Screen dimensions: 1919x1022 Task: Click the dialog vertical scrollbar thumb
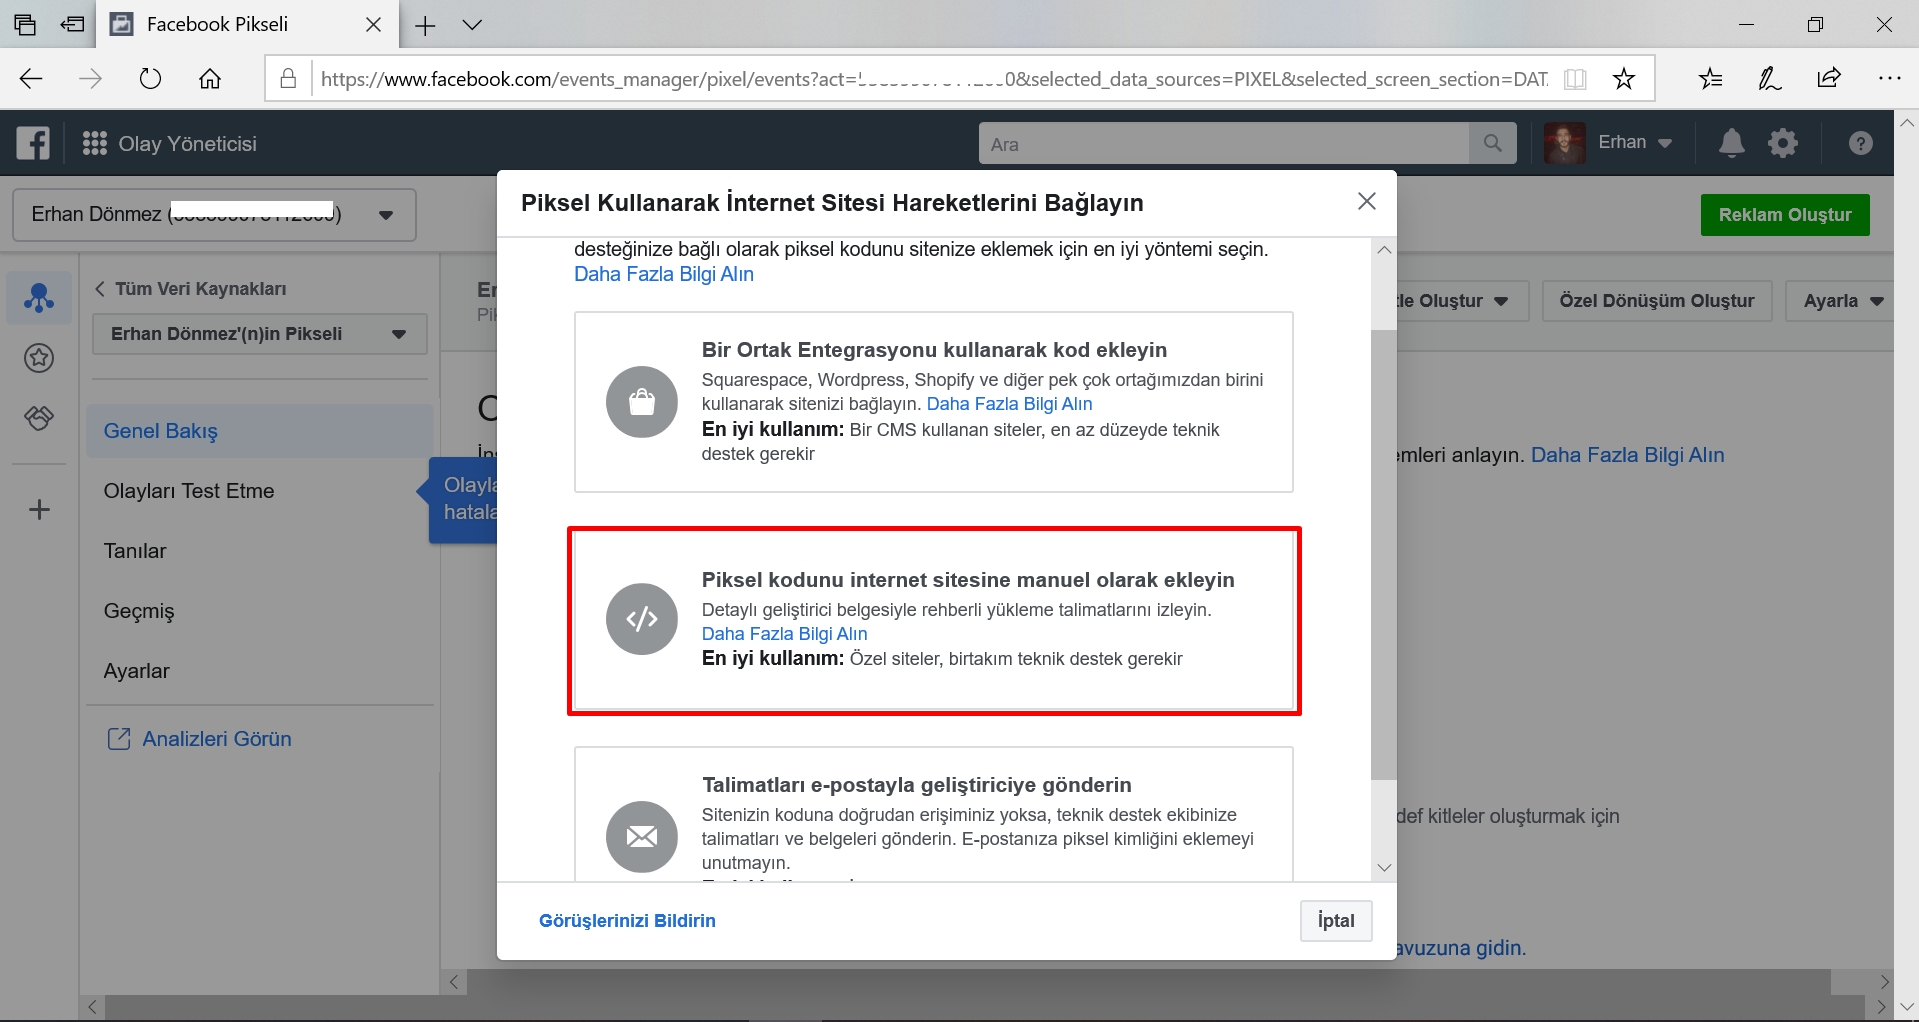click(1384, 555)
